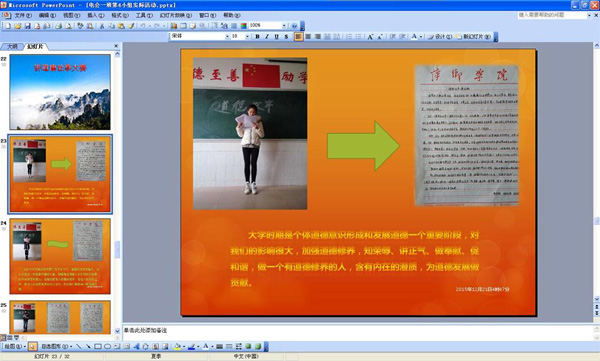Screen dimensions: 600x361
Task: Select the Cut scissors icon
Action: coord(102,26)
